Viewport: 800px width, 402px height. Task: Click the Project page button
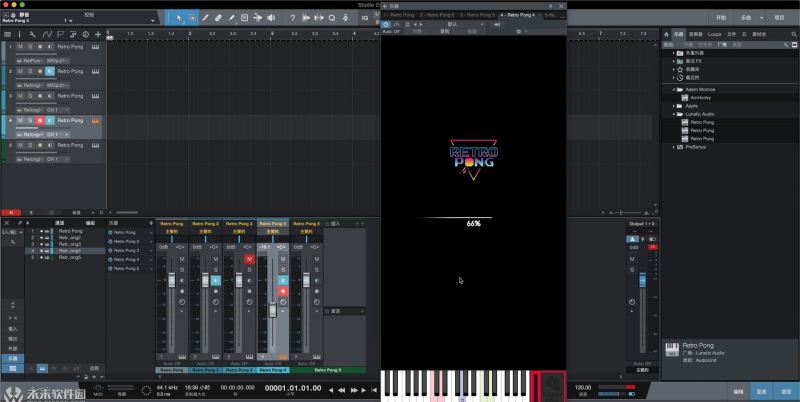tap(780, 18)
